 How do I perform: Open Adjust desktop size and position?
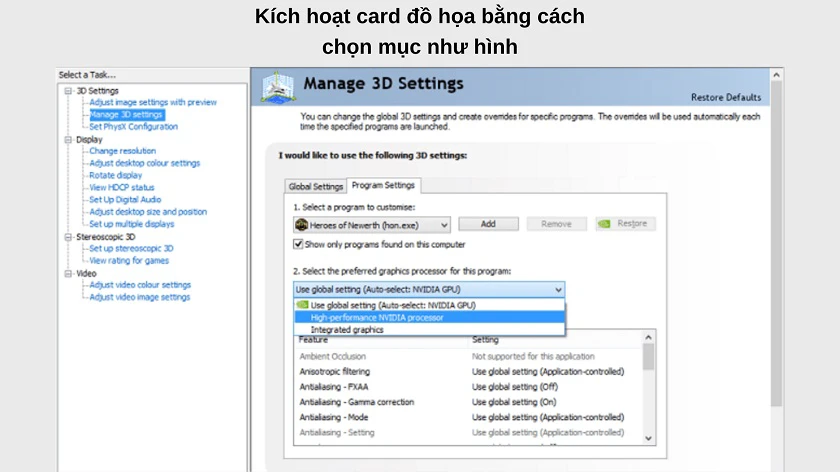pos(148,212)
